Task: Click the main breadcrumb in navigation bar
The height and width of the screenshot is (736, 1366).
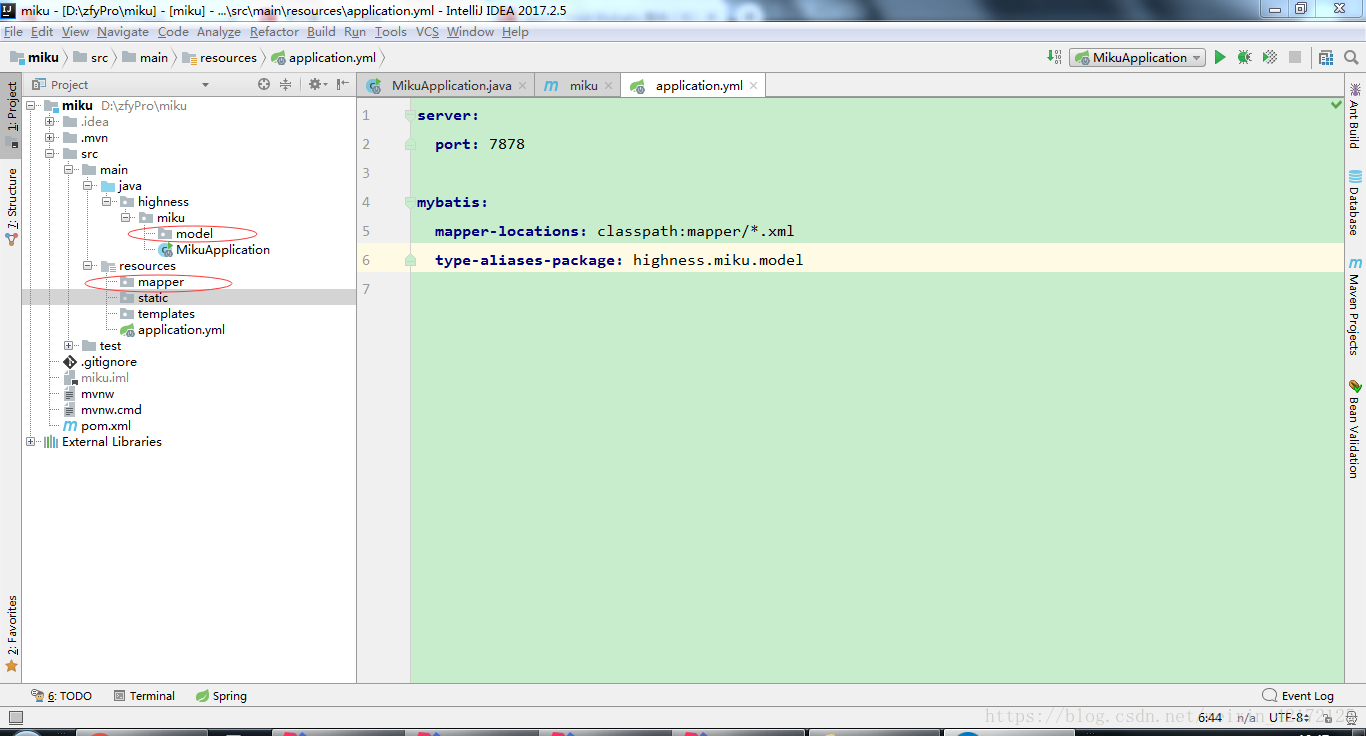Action: pos(145,57)
